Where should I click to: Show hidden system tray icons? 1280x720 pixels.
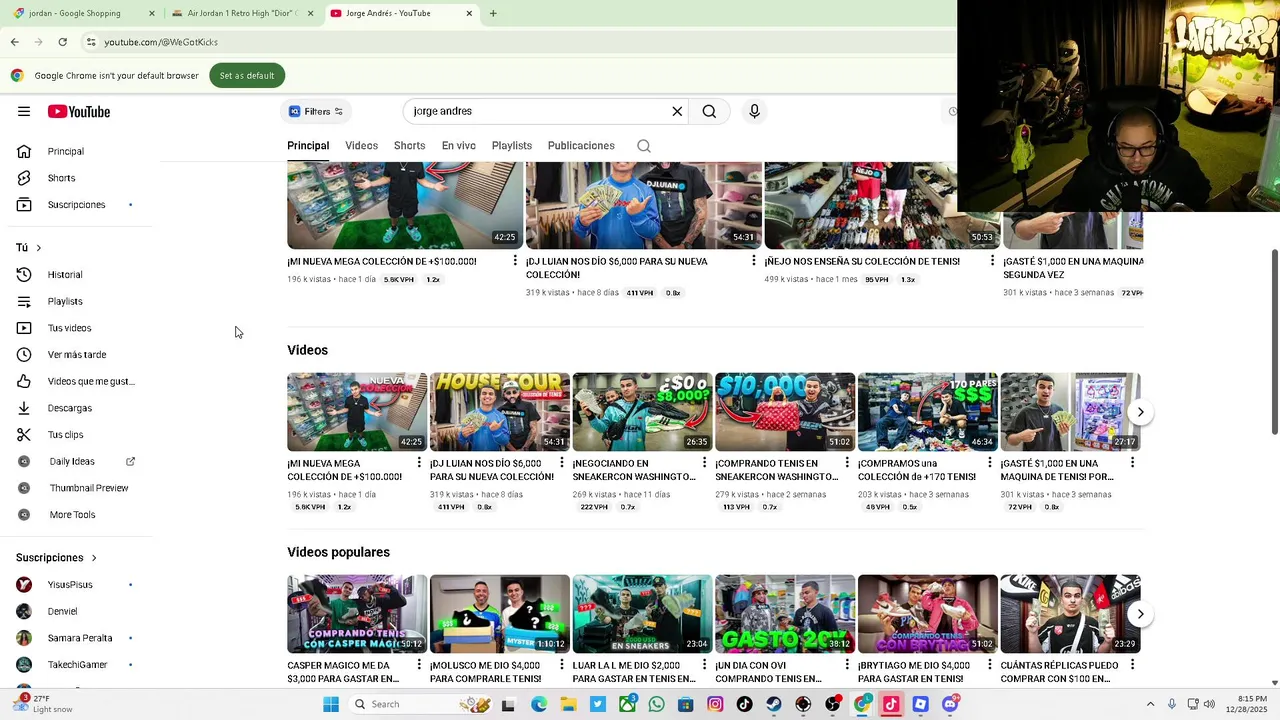[x=1150, y=704]
